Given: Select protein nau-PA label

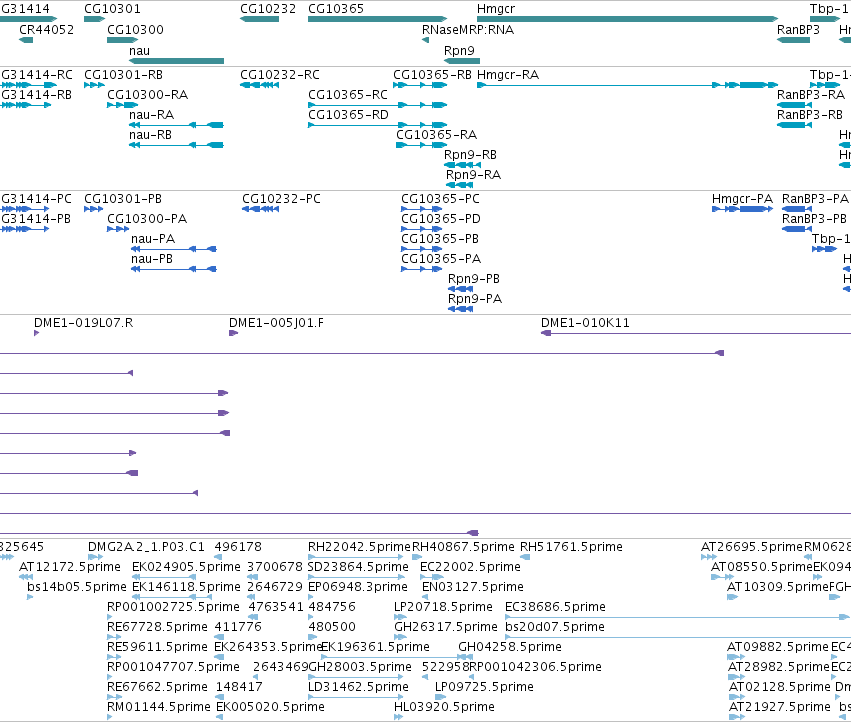Looking at the screenshot, I should click(x=153, y=238).
